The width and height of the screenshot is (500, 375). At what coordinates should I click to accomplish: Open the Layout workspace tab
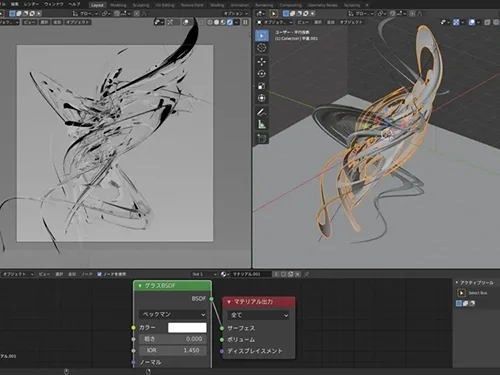click(x=97, y=5)
